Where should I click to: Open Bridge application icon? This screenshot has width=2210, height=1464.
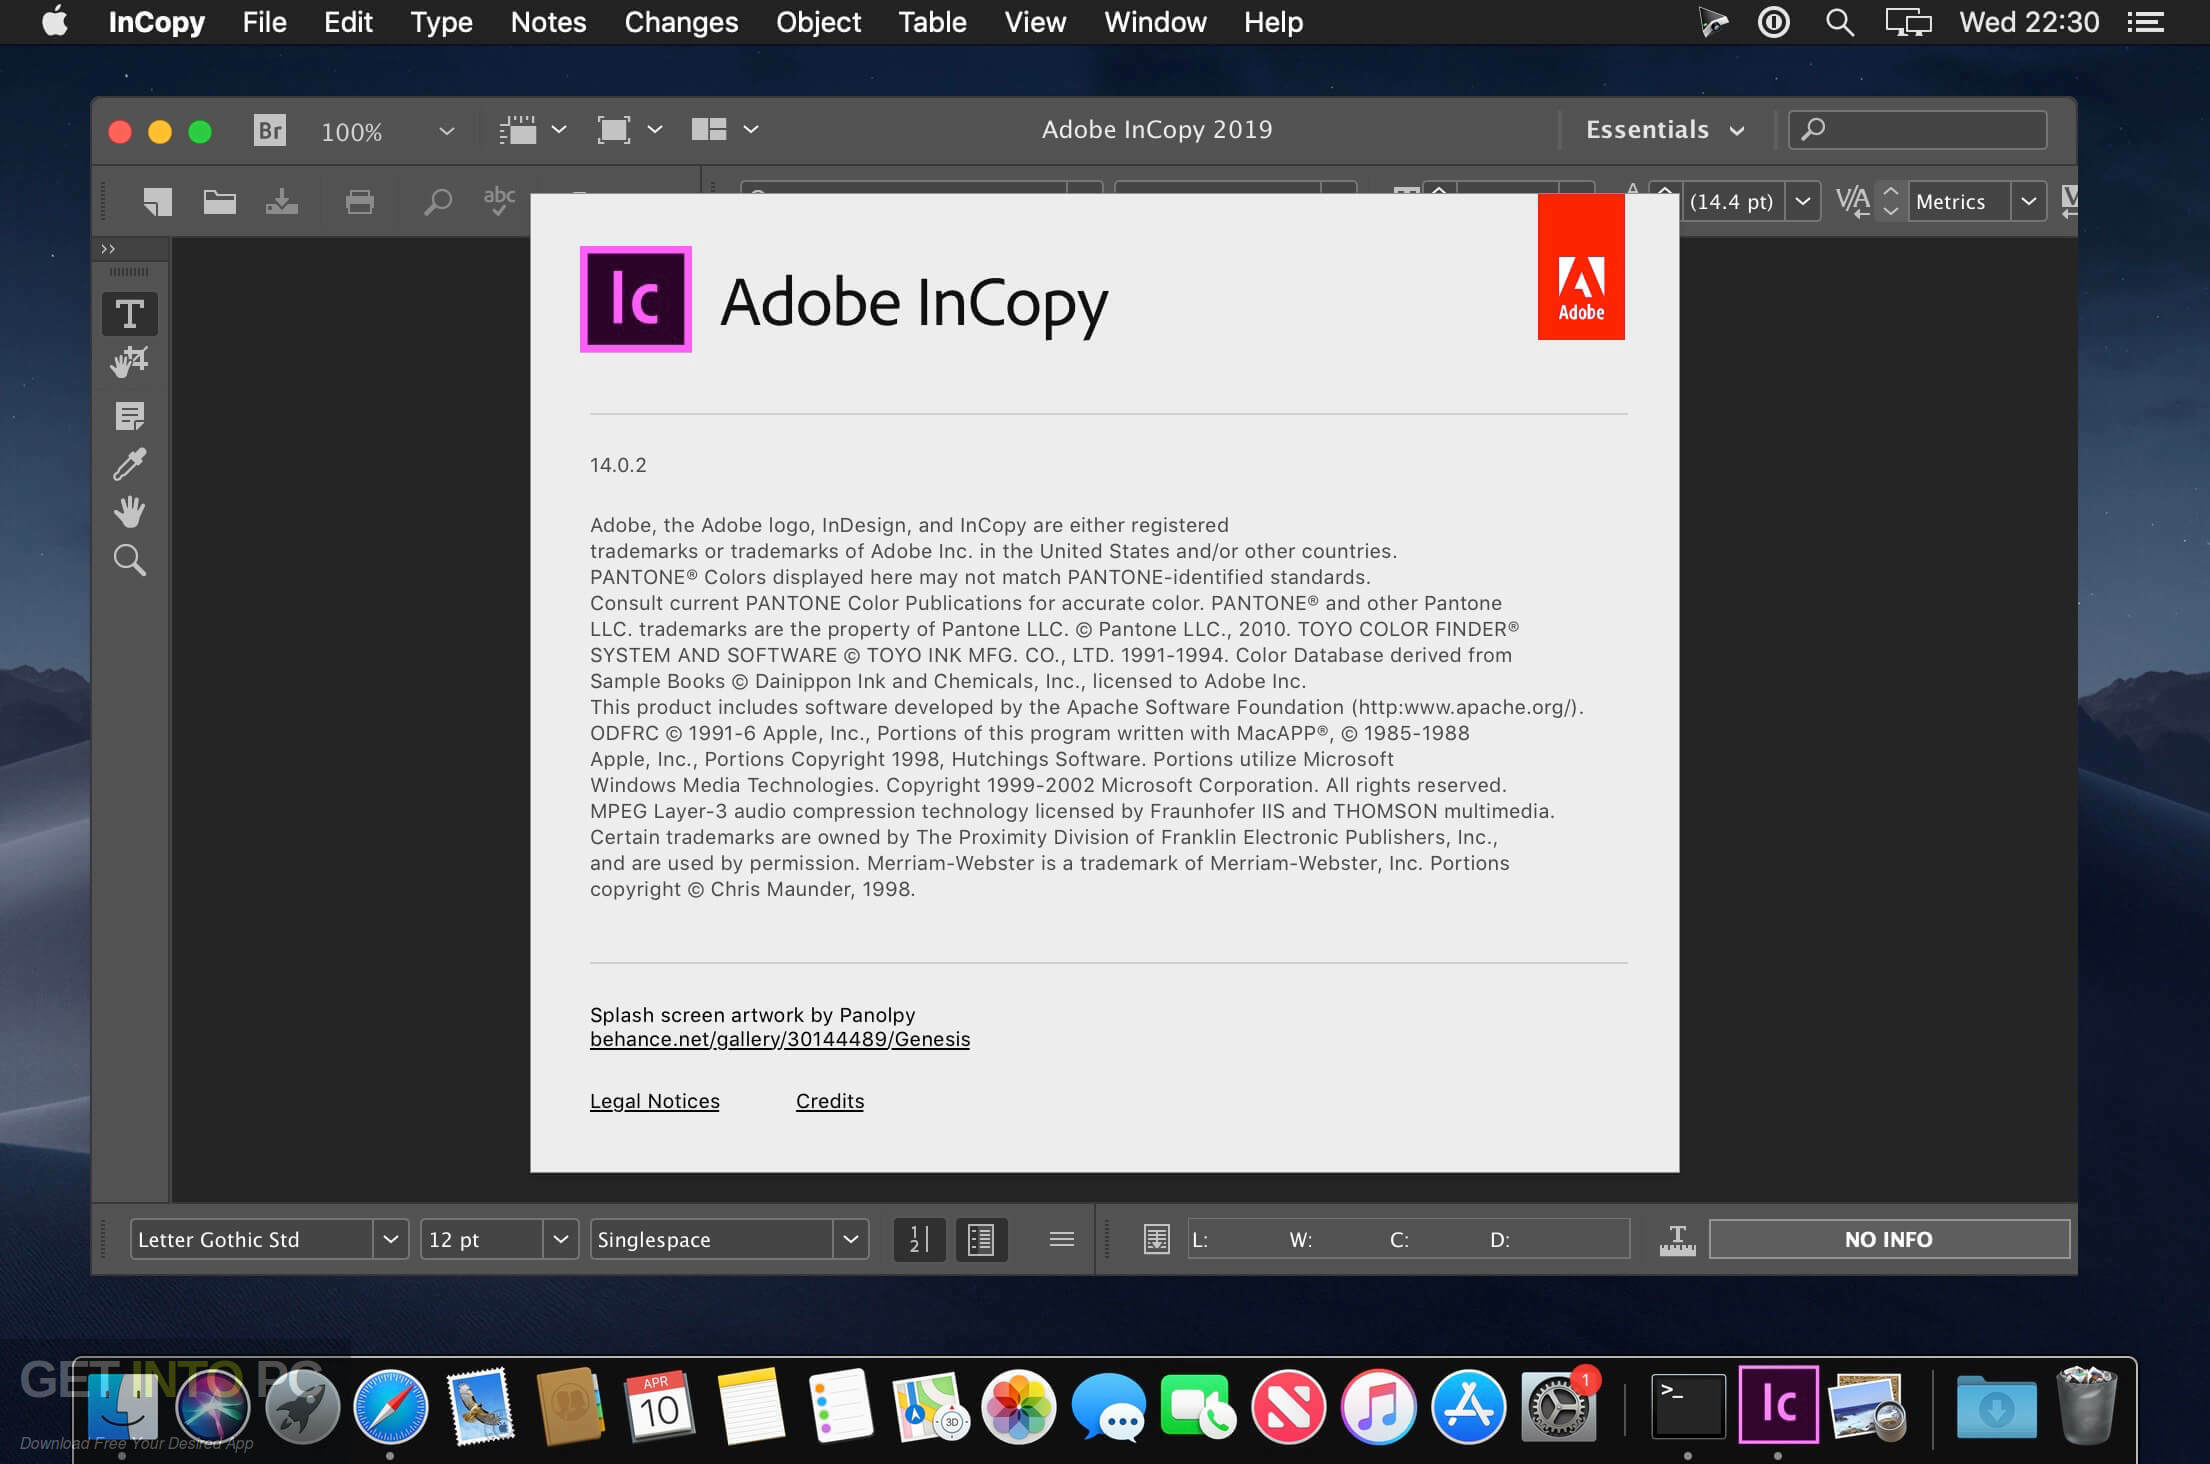(x=266, y=127)
